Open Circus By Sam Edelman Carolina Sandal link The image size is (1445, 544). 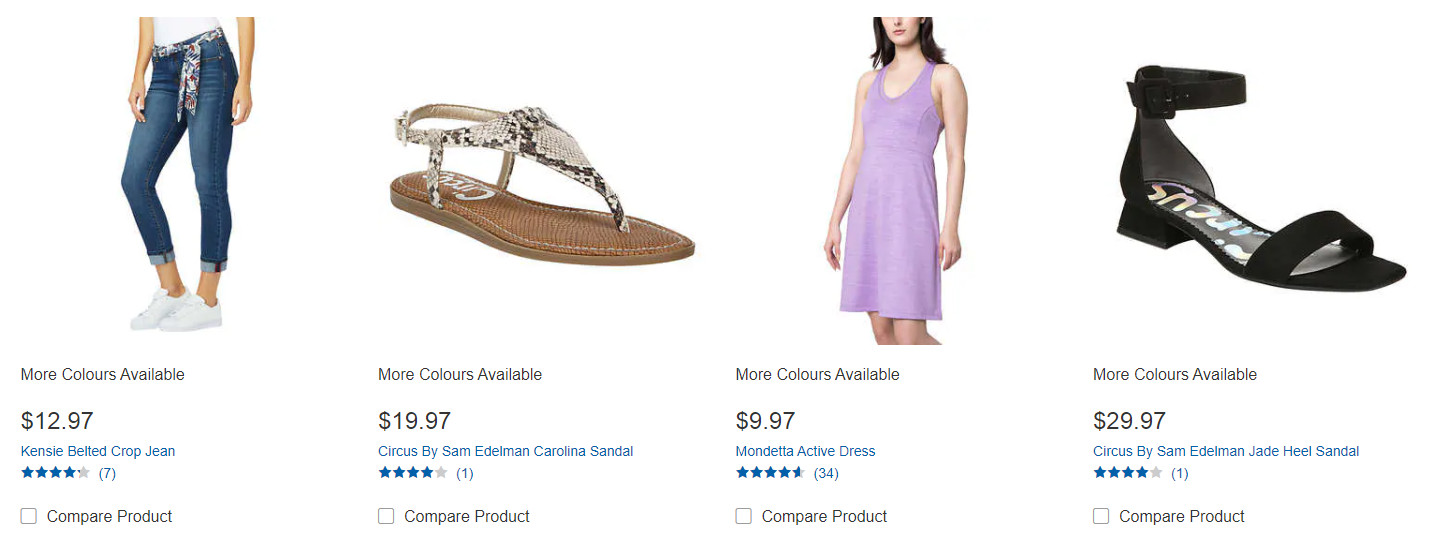505,451
